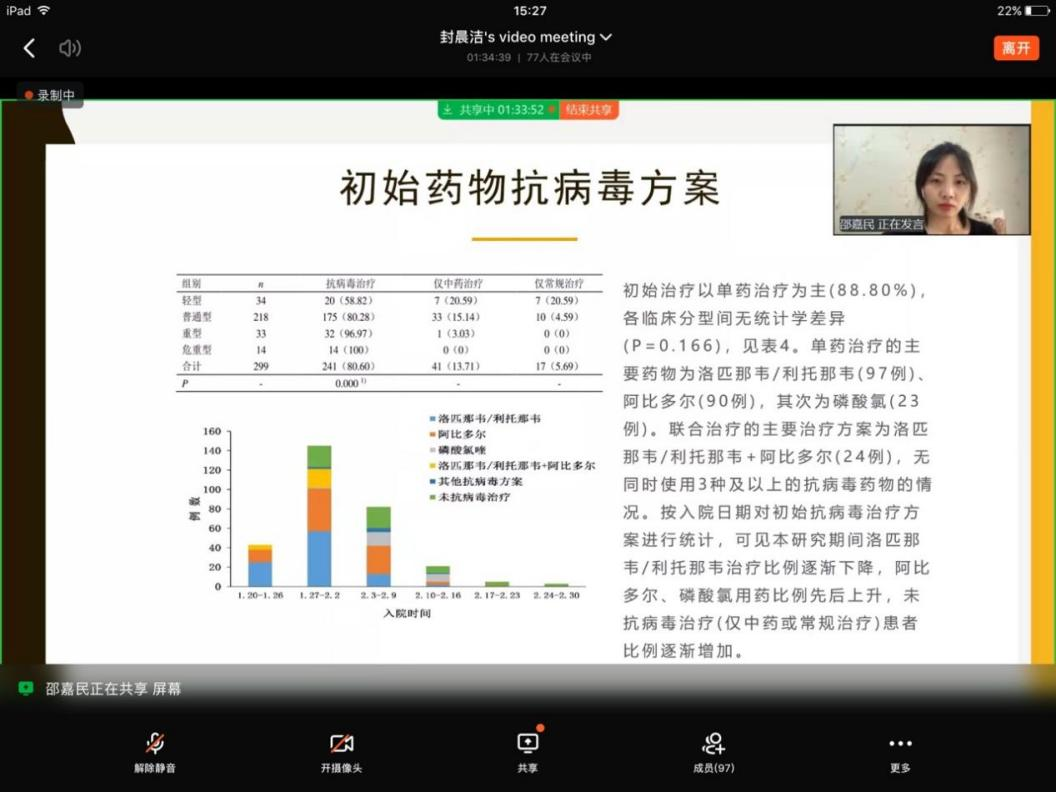Toggle the speaker audio output icon
The width and height of the screenshot is (1056, 792).
pyautogui.click(x=69, y=48)
